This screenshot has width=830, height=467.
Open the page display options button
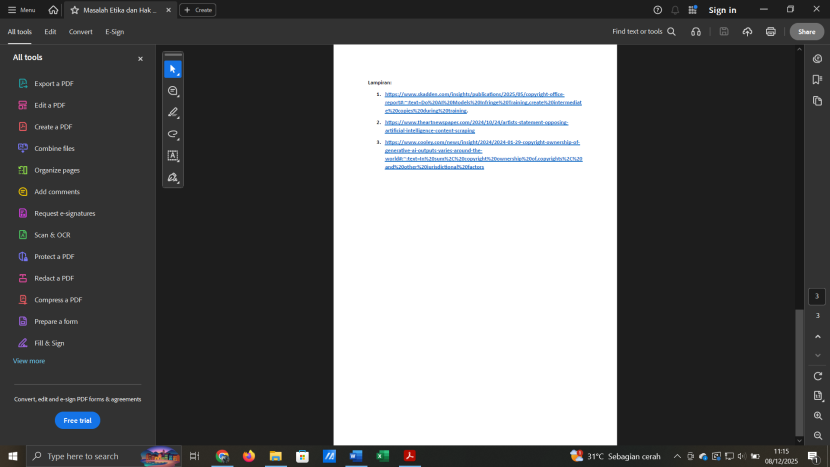(x=817, y=396)
